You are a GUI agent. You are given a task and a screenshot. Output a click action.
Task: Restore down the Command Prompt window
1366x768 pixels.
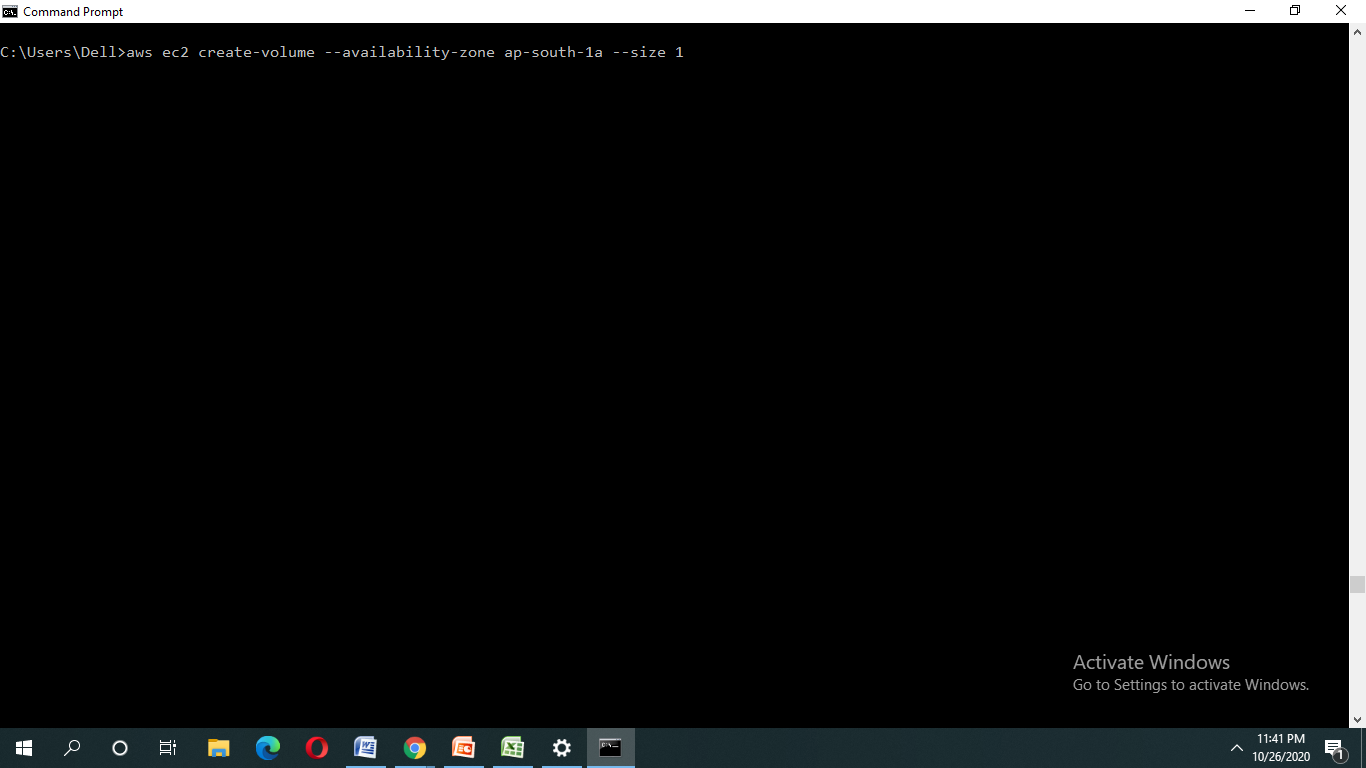[1295, 11]
